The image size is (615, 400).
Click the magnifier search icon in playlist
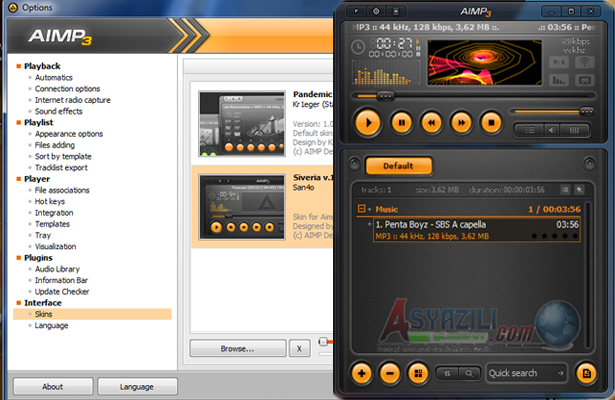(x=469, y=373)
